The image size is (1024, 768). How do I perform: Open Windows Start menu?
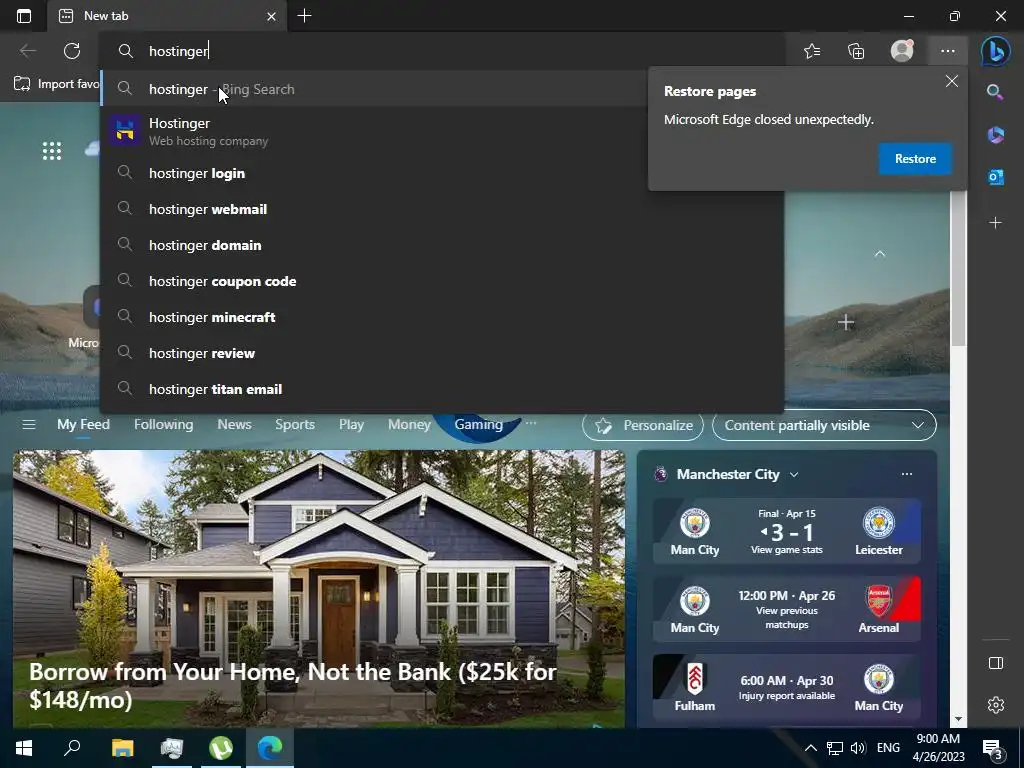(24, 748)
